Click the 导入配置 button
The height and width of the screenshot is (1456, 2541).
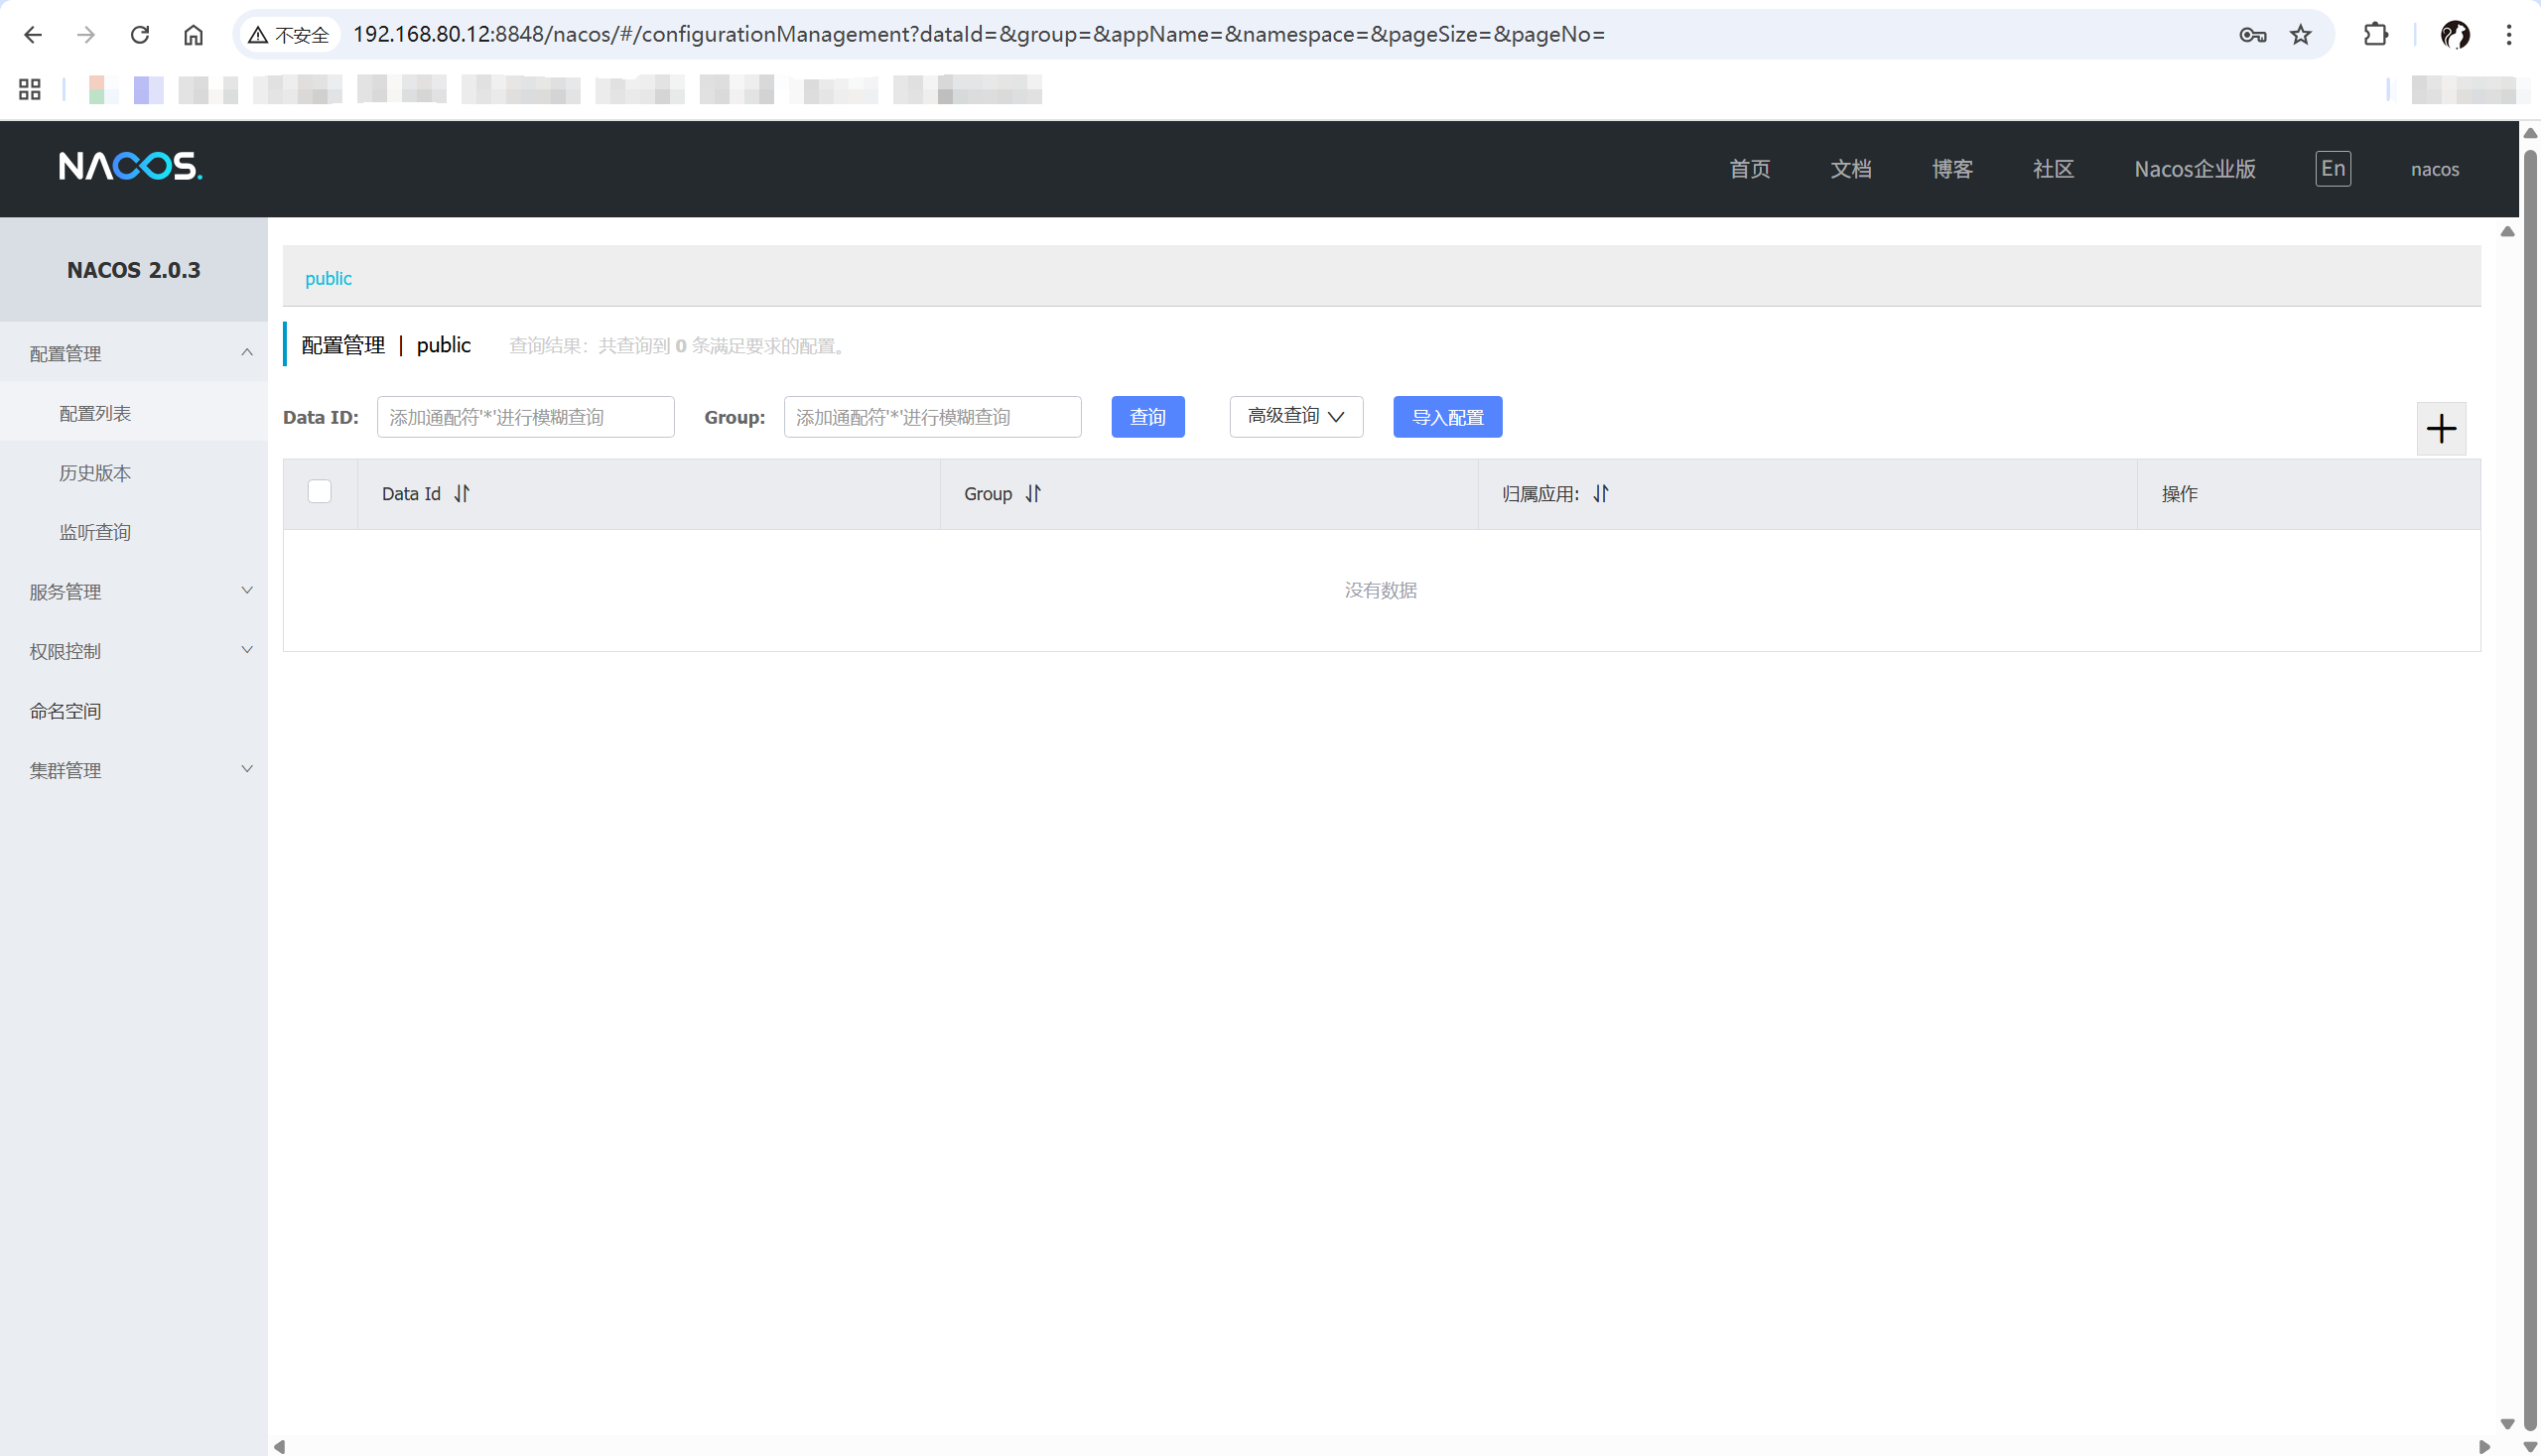(x=1446, y=417)
